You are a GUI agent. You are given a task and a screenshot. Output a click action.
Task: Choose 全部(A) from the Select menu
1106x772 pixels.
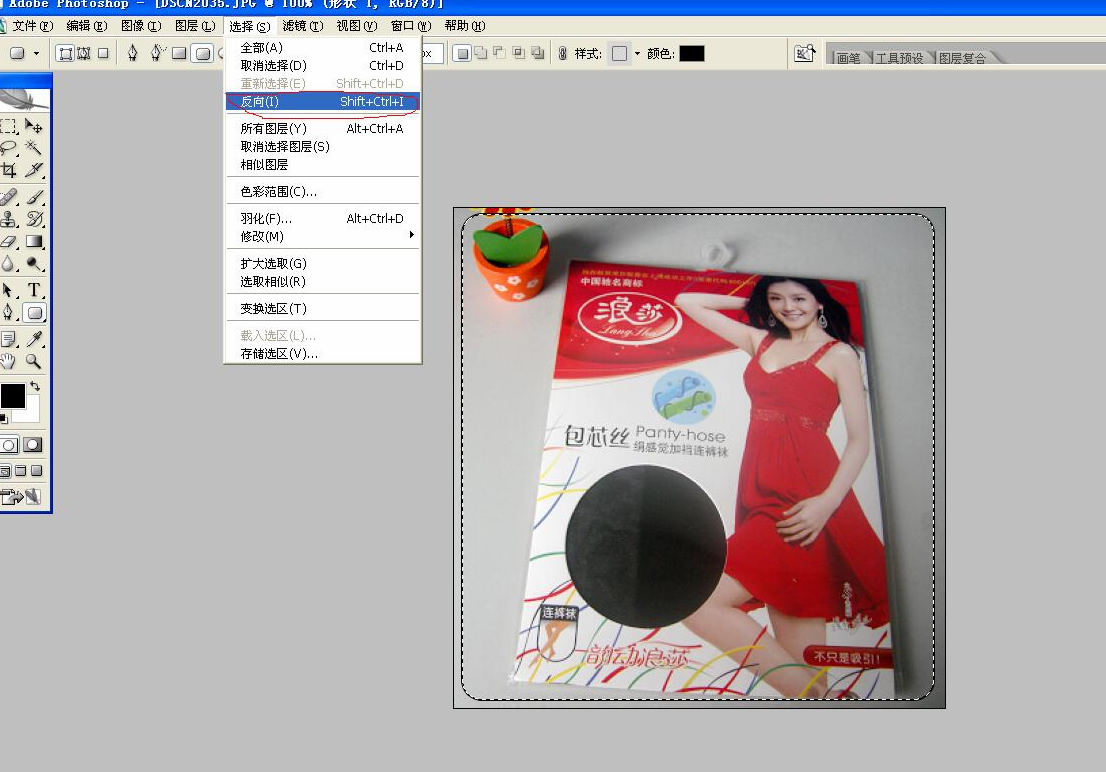[x=322, y=48]
